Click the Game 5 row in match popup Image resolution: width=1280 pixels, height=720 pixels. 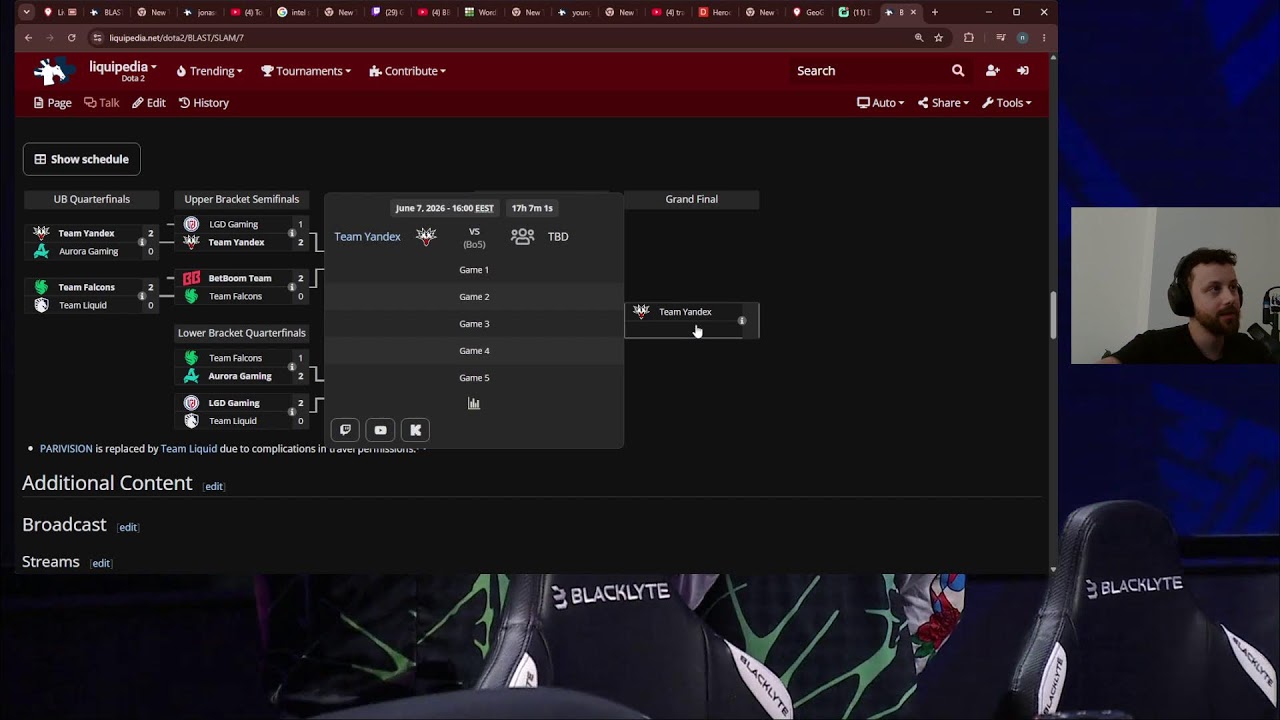(x=474, y=378)
